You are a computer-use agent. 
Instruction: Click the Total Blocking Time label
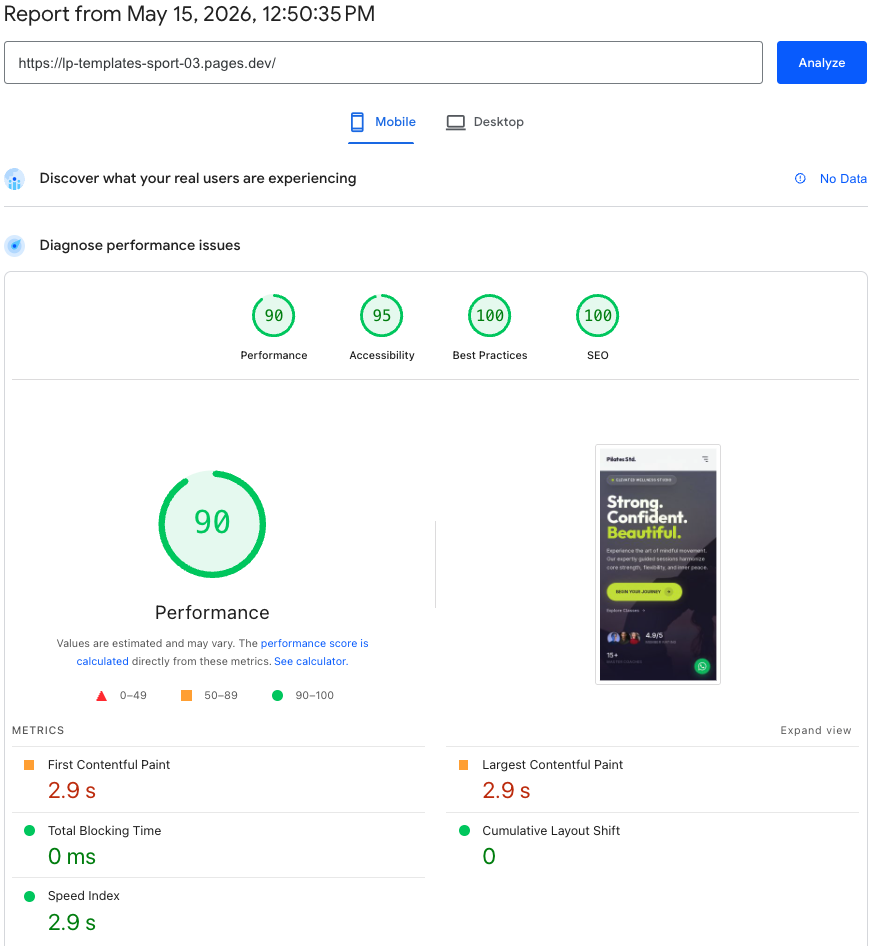click(x=104, y=831)
